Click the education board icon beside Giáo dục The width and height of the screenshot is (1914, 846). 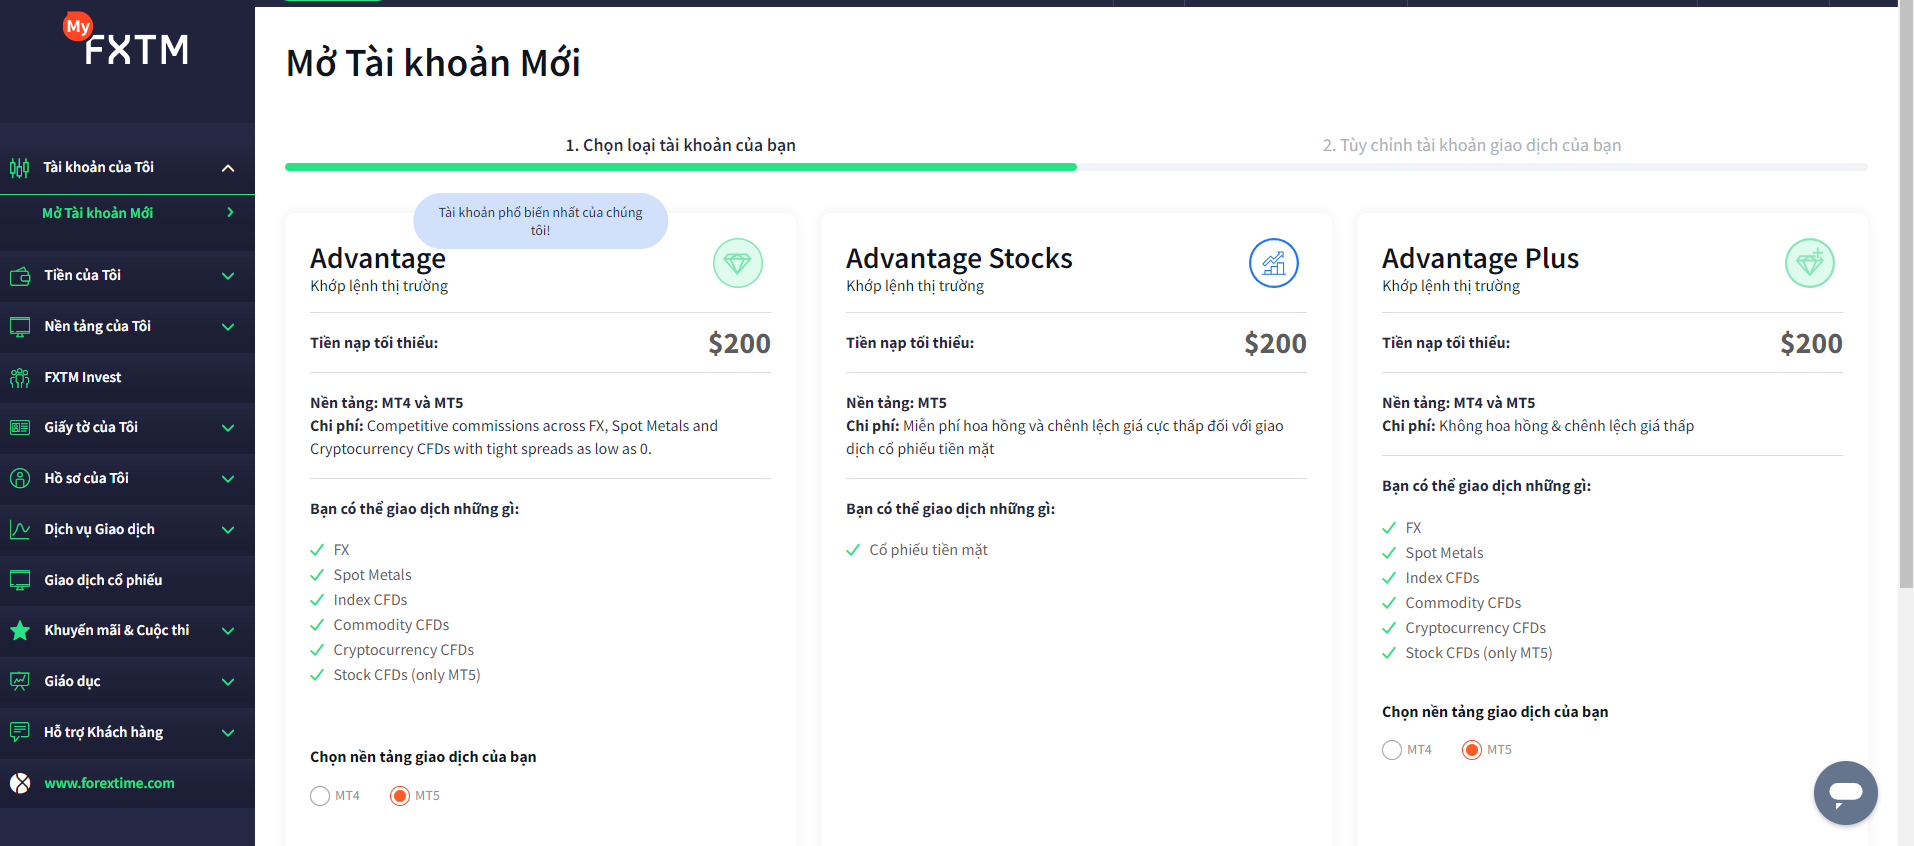pyautogui.click(x=20, y=682)
